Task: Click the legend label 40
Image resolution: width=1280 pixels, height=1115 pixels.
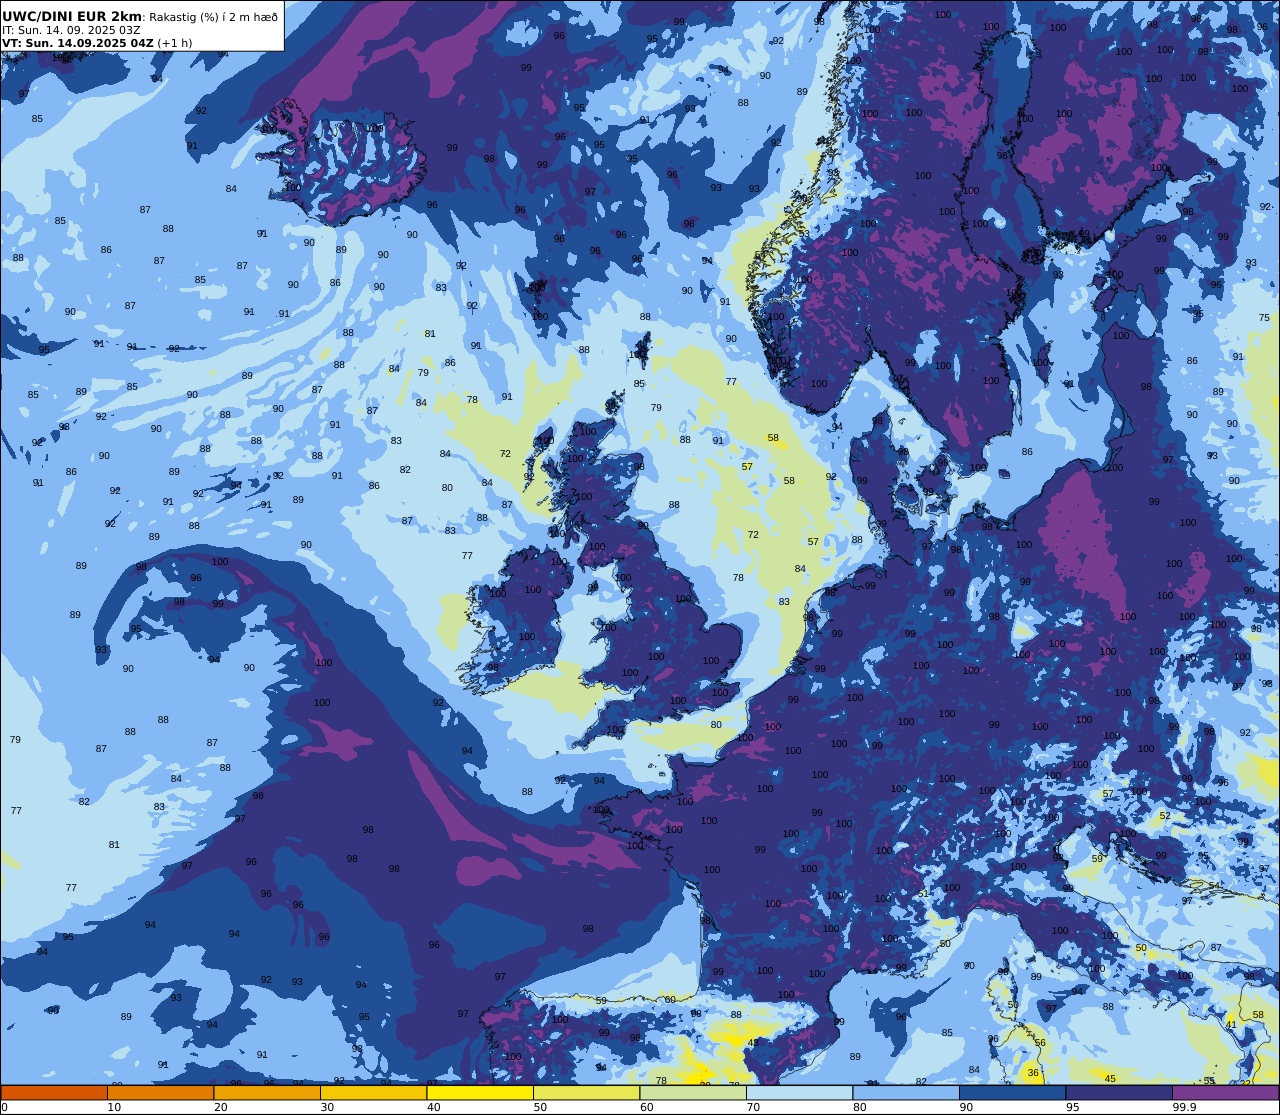Action: click(x=433, y=1107)
